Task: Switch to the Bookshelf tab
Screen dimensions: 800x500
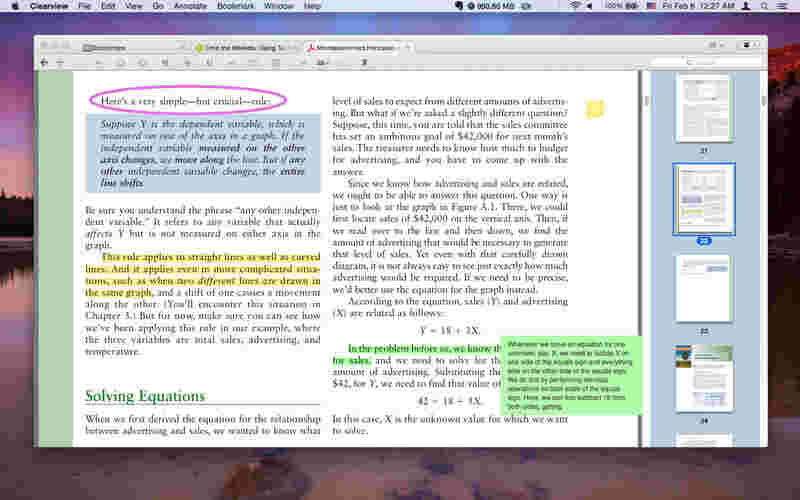Action: 112,47
